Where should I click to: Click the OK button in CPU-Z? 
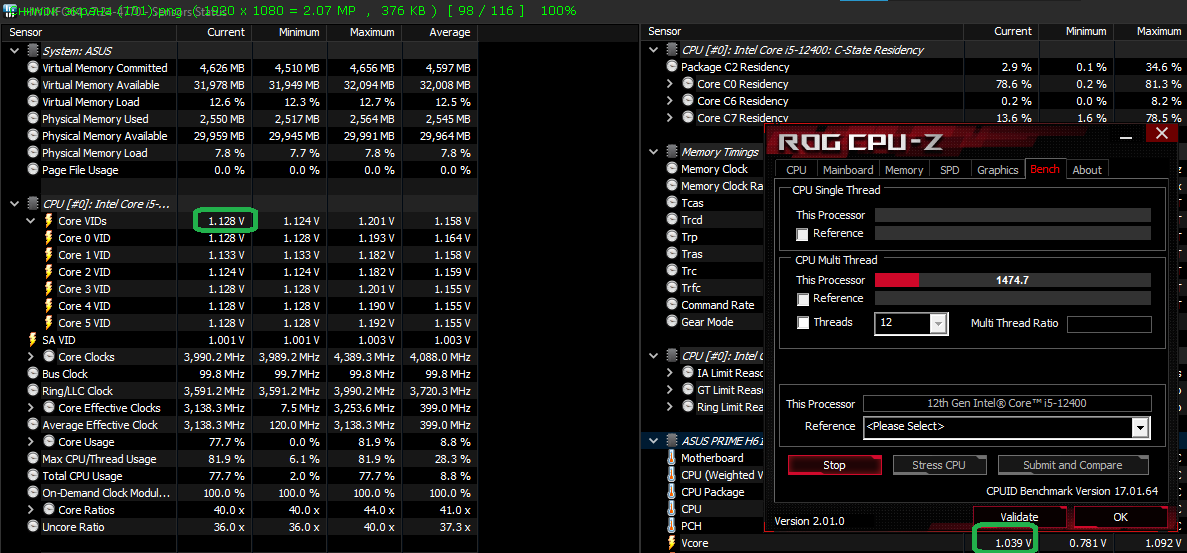click(x=1120, y=517)
